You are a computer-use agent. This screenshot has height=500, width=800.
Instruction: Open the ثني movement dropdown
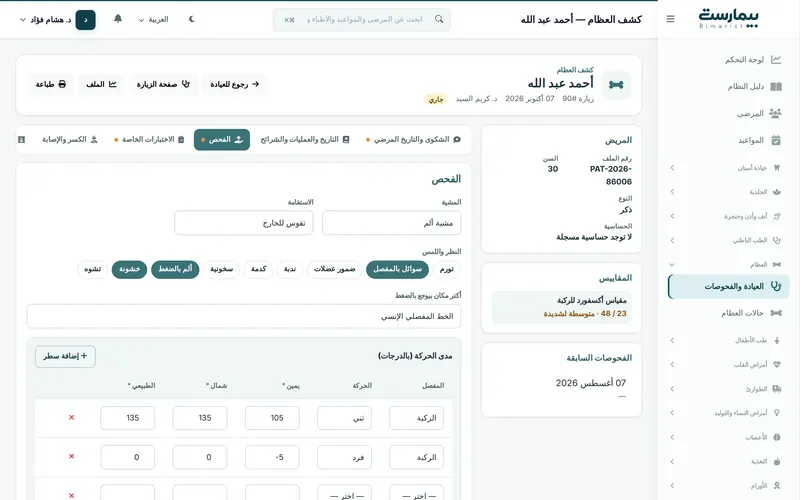344,418
